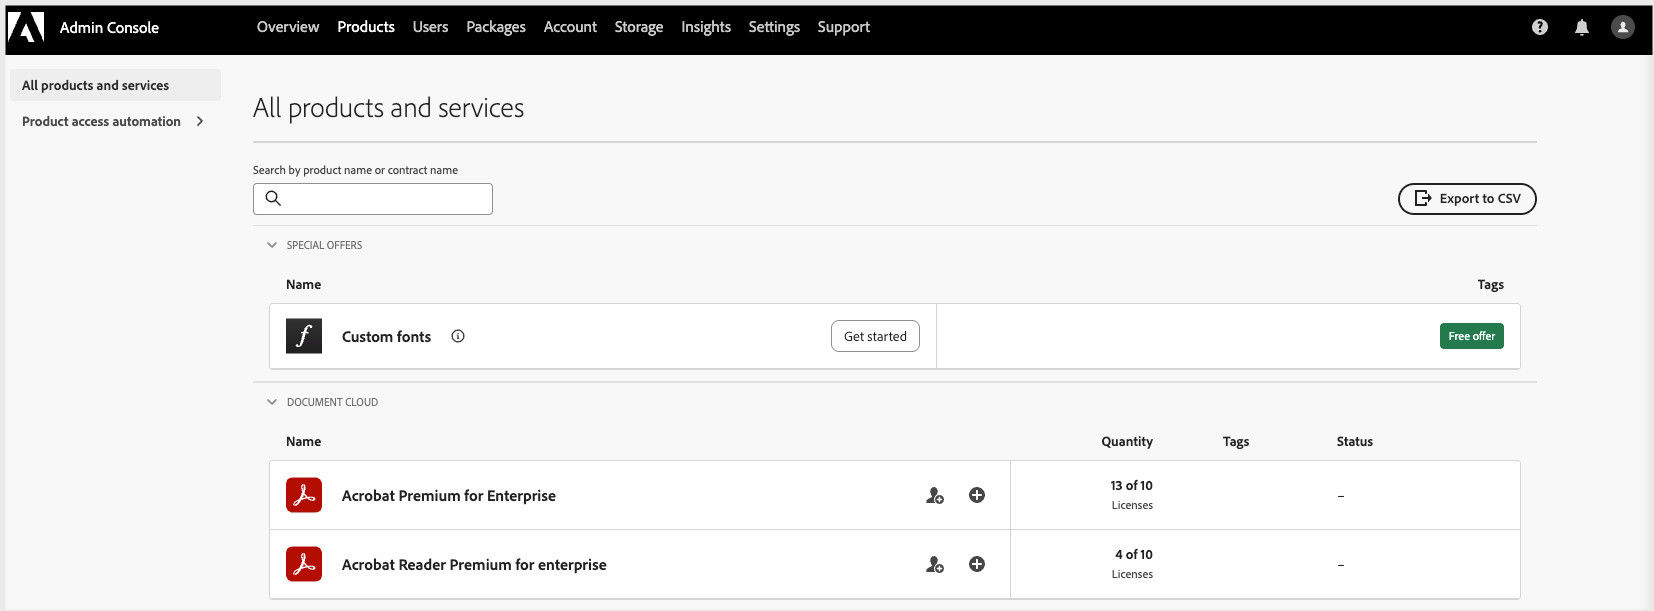The width and height of the screenshot is (1654, 611).
Task: Focus the product name search field
Action: pos(373,198)
